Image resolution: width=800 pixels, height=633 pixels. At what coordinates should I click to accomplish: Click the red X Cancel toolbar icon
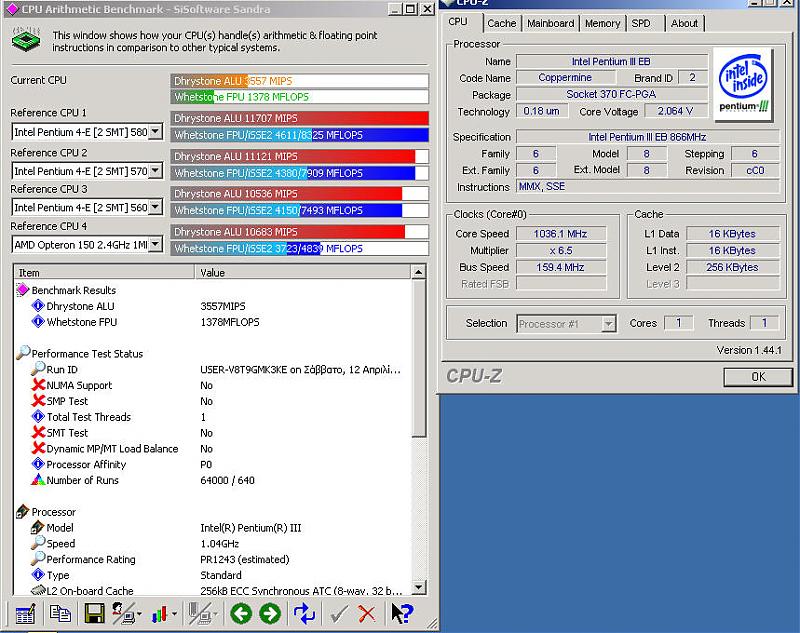pyautogui.click(x=366, y=614)
